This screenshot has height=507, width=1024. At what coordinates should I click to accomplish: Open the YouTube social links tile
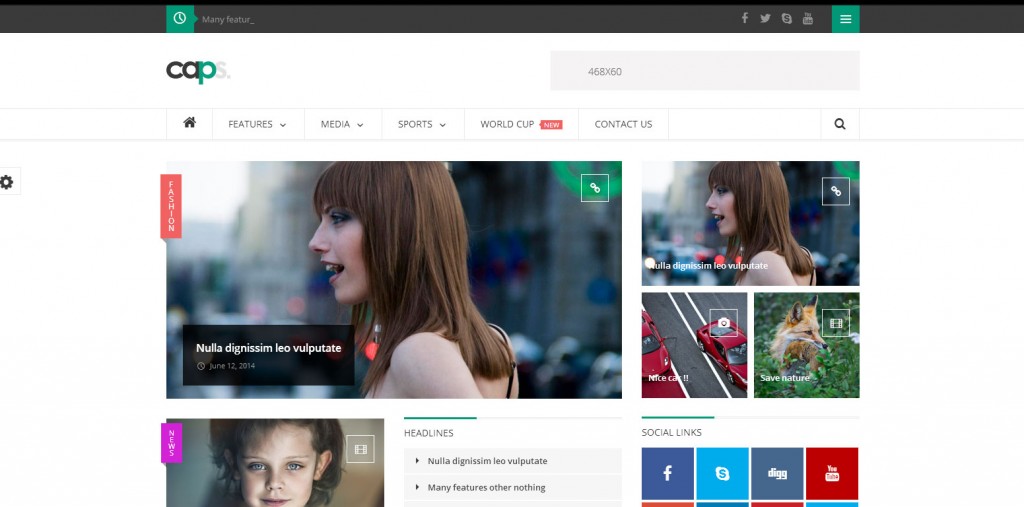tap(832, 473)
